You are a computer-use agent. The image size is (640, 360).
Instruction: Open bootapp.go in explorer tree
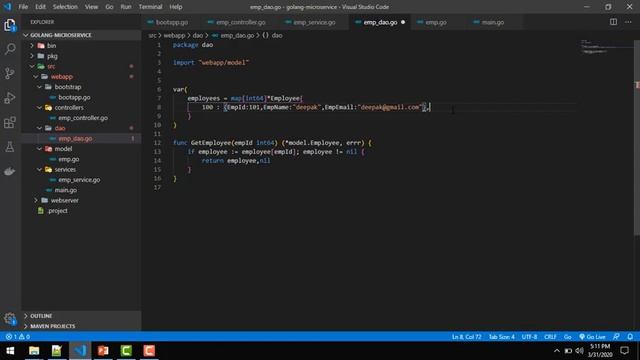tap(74, 97)
